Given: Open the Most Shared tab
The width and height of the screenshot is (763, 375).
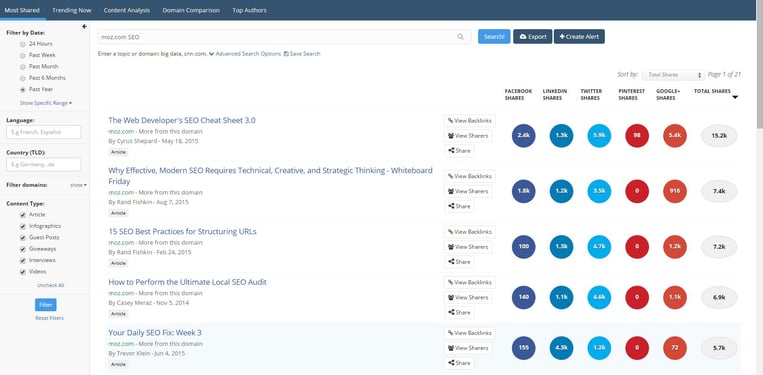Looking at the screenshot, I should [x=22, y=10].
